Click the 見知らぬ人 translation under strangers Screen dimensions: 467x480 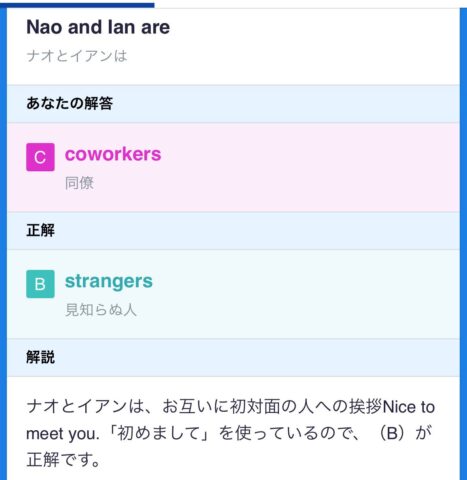(101, 310)
